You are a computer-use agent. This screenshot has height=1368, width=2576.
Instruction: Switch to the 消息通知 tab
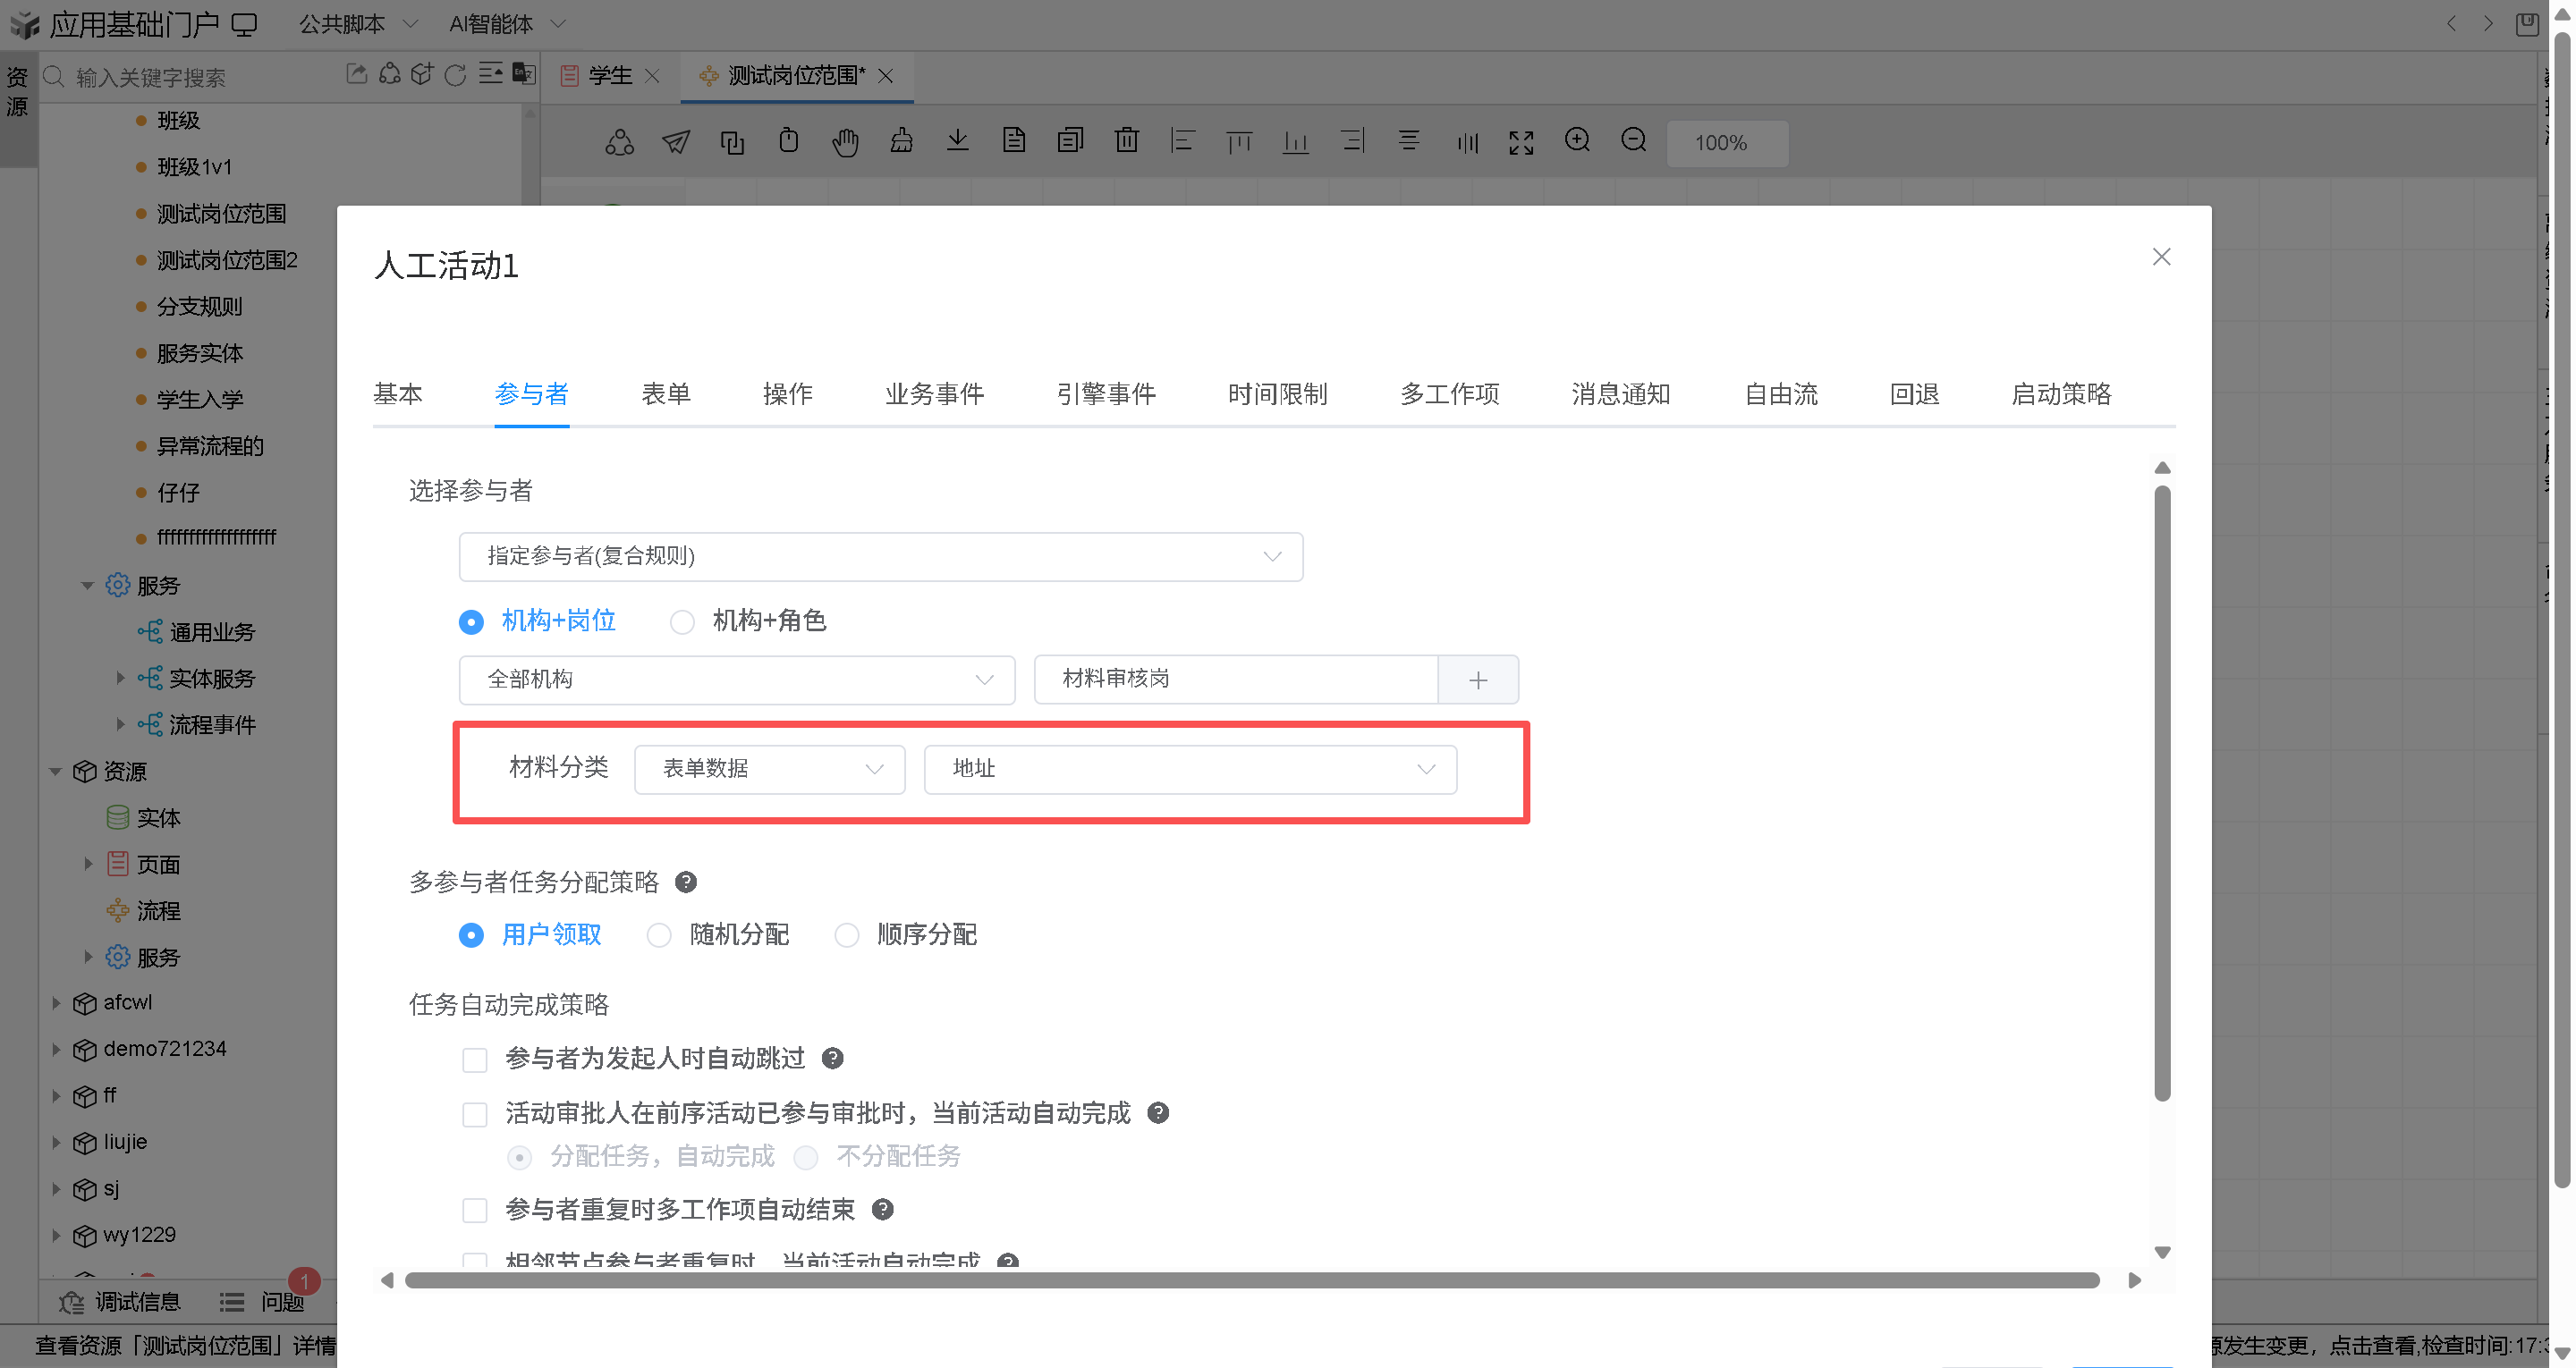1620,394
